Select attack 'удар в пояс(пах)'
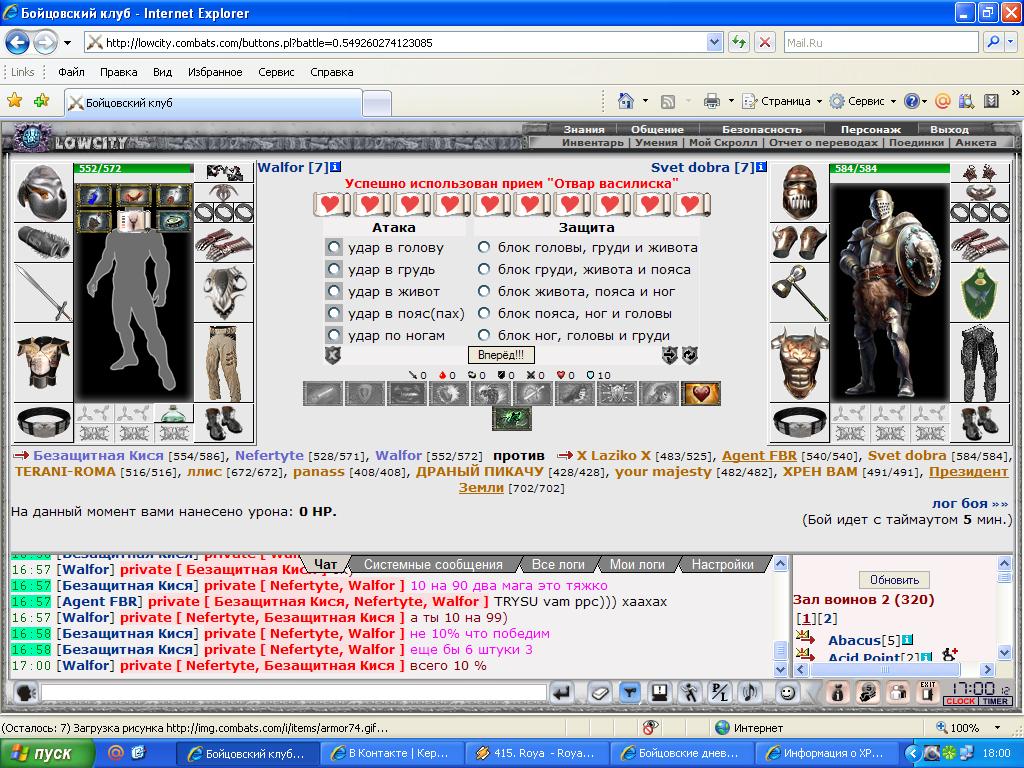Screen dimensions: 1024x768 tap(334, 313)
